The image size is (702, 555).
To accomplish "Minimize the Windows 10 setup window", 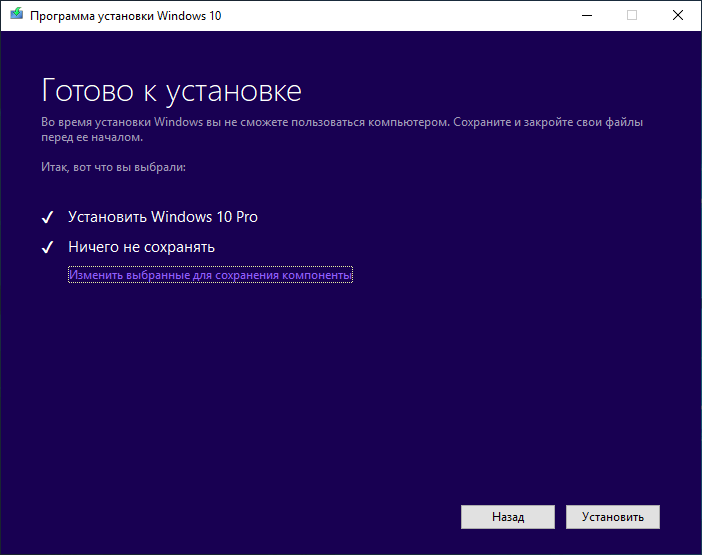I will (x=586, y=15).
